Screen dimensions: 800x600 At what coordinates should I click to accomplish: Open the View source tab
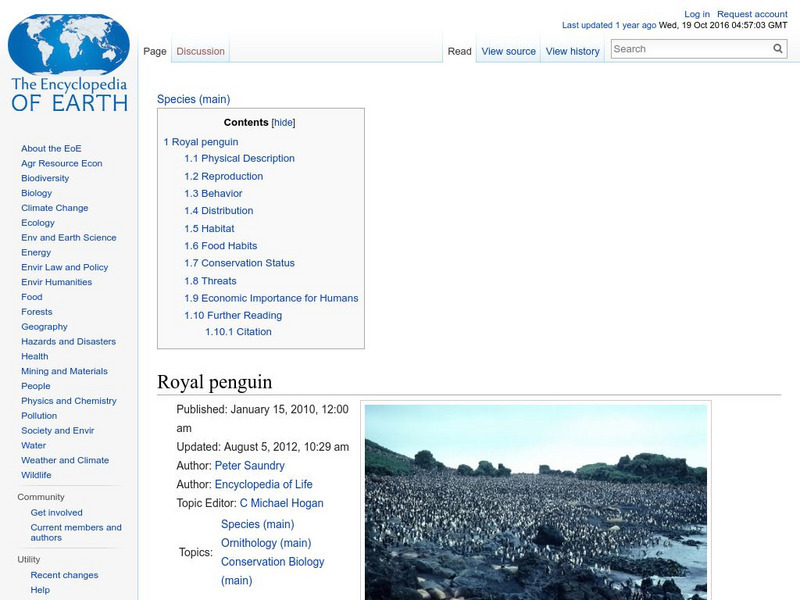(x=508, y=51)
